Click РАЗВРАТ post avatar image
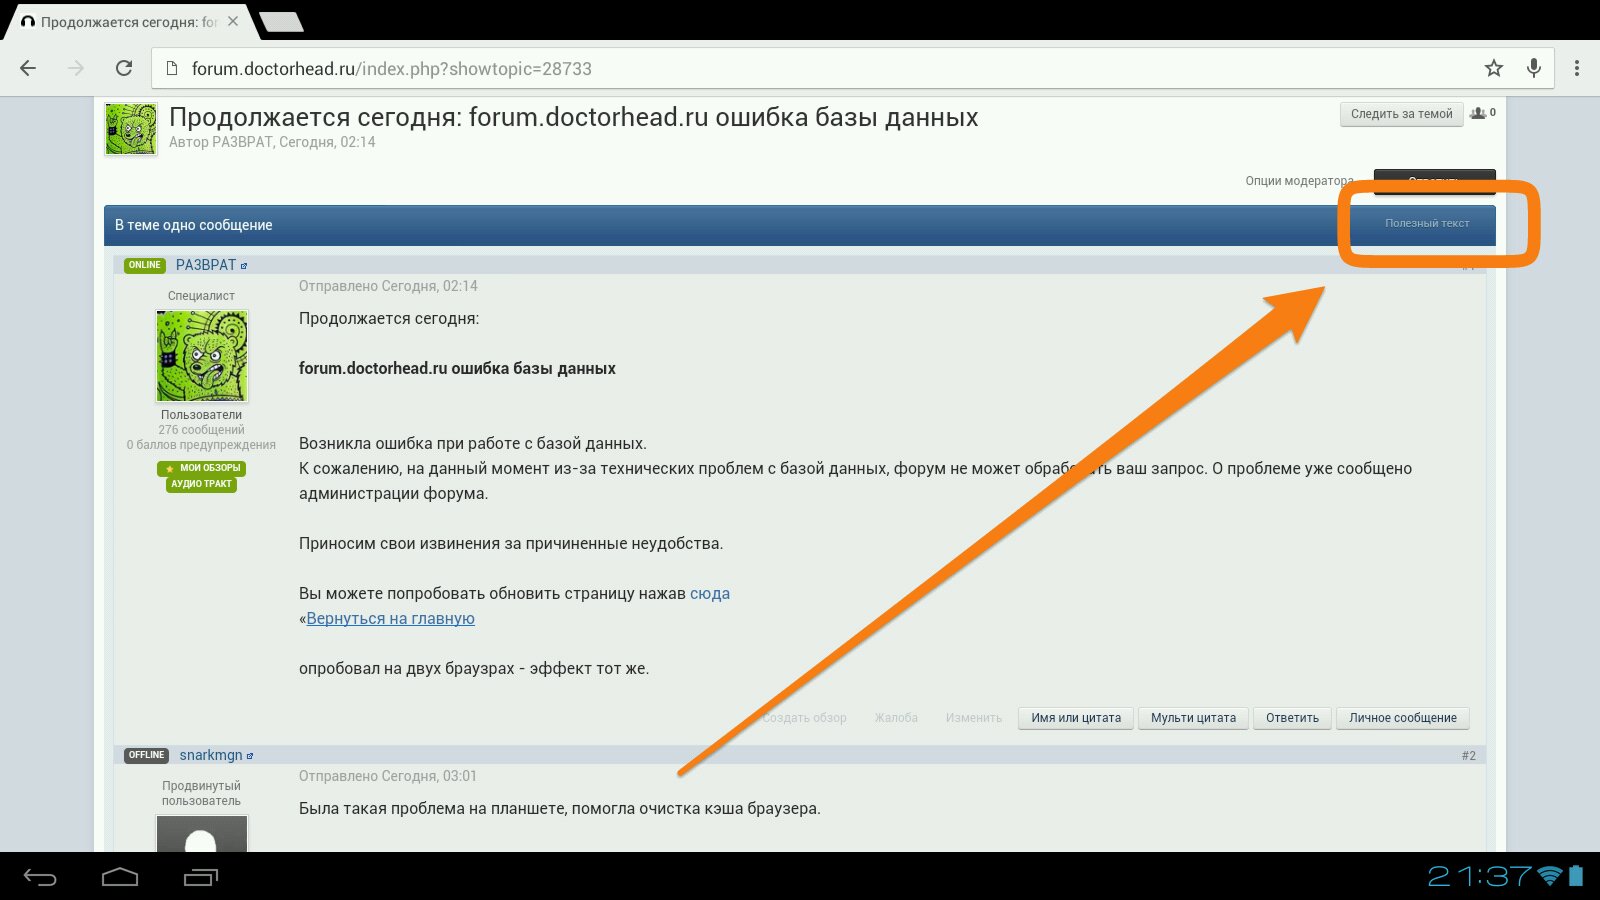 tap(202, 356)
